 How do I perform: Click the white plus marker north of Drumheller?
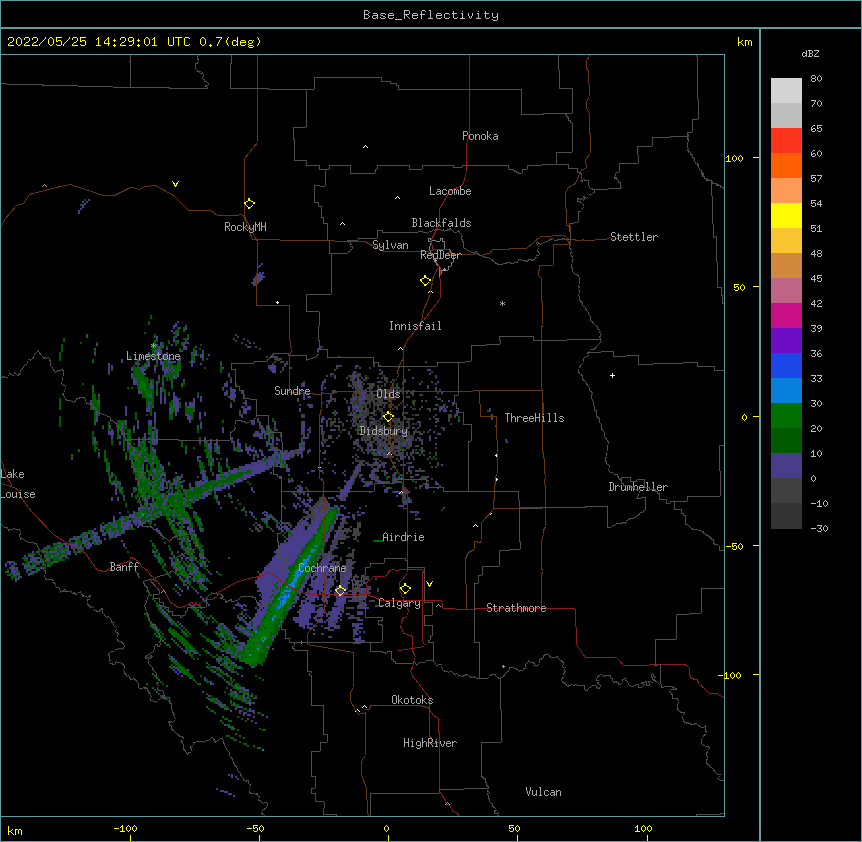tap(612, 375)
